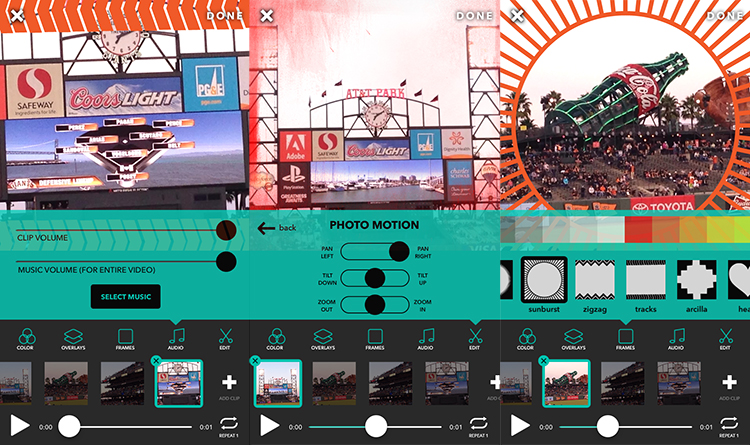Select the stadium stands clip in the right screen
Screen dimensions: 750x445
(x=622, y=383)
